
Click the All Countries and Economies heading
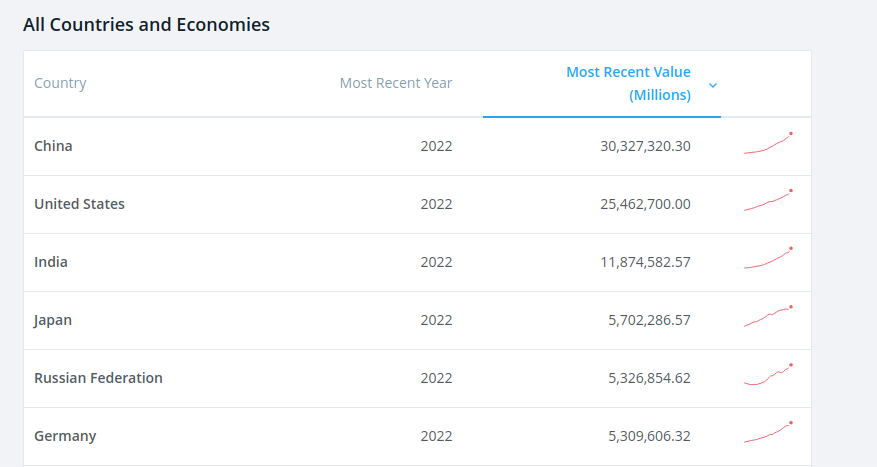point(146,25)
